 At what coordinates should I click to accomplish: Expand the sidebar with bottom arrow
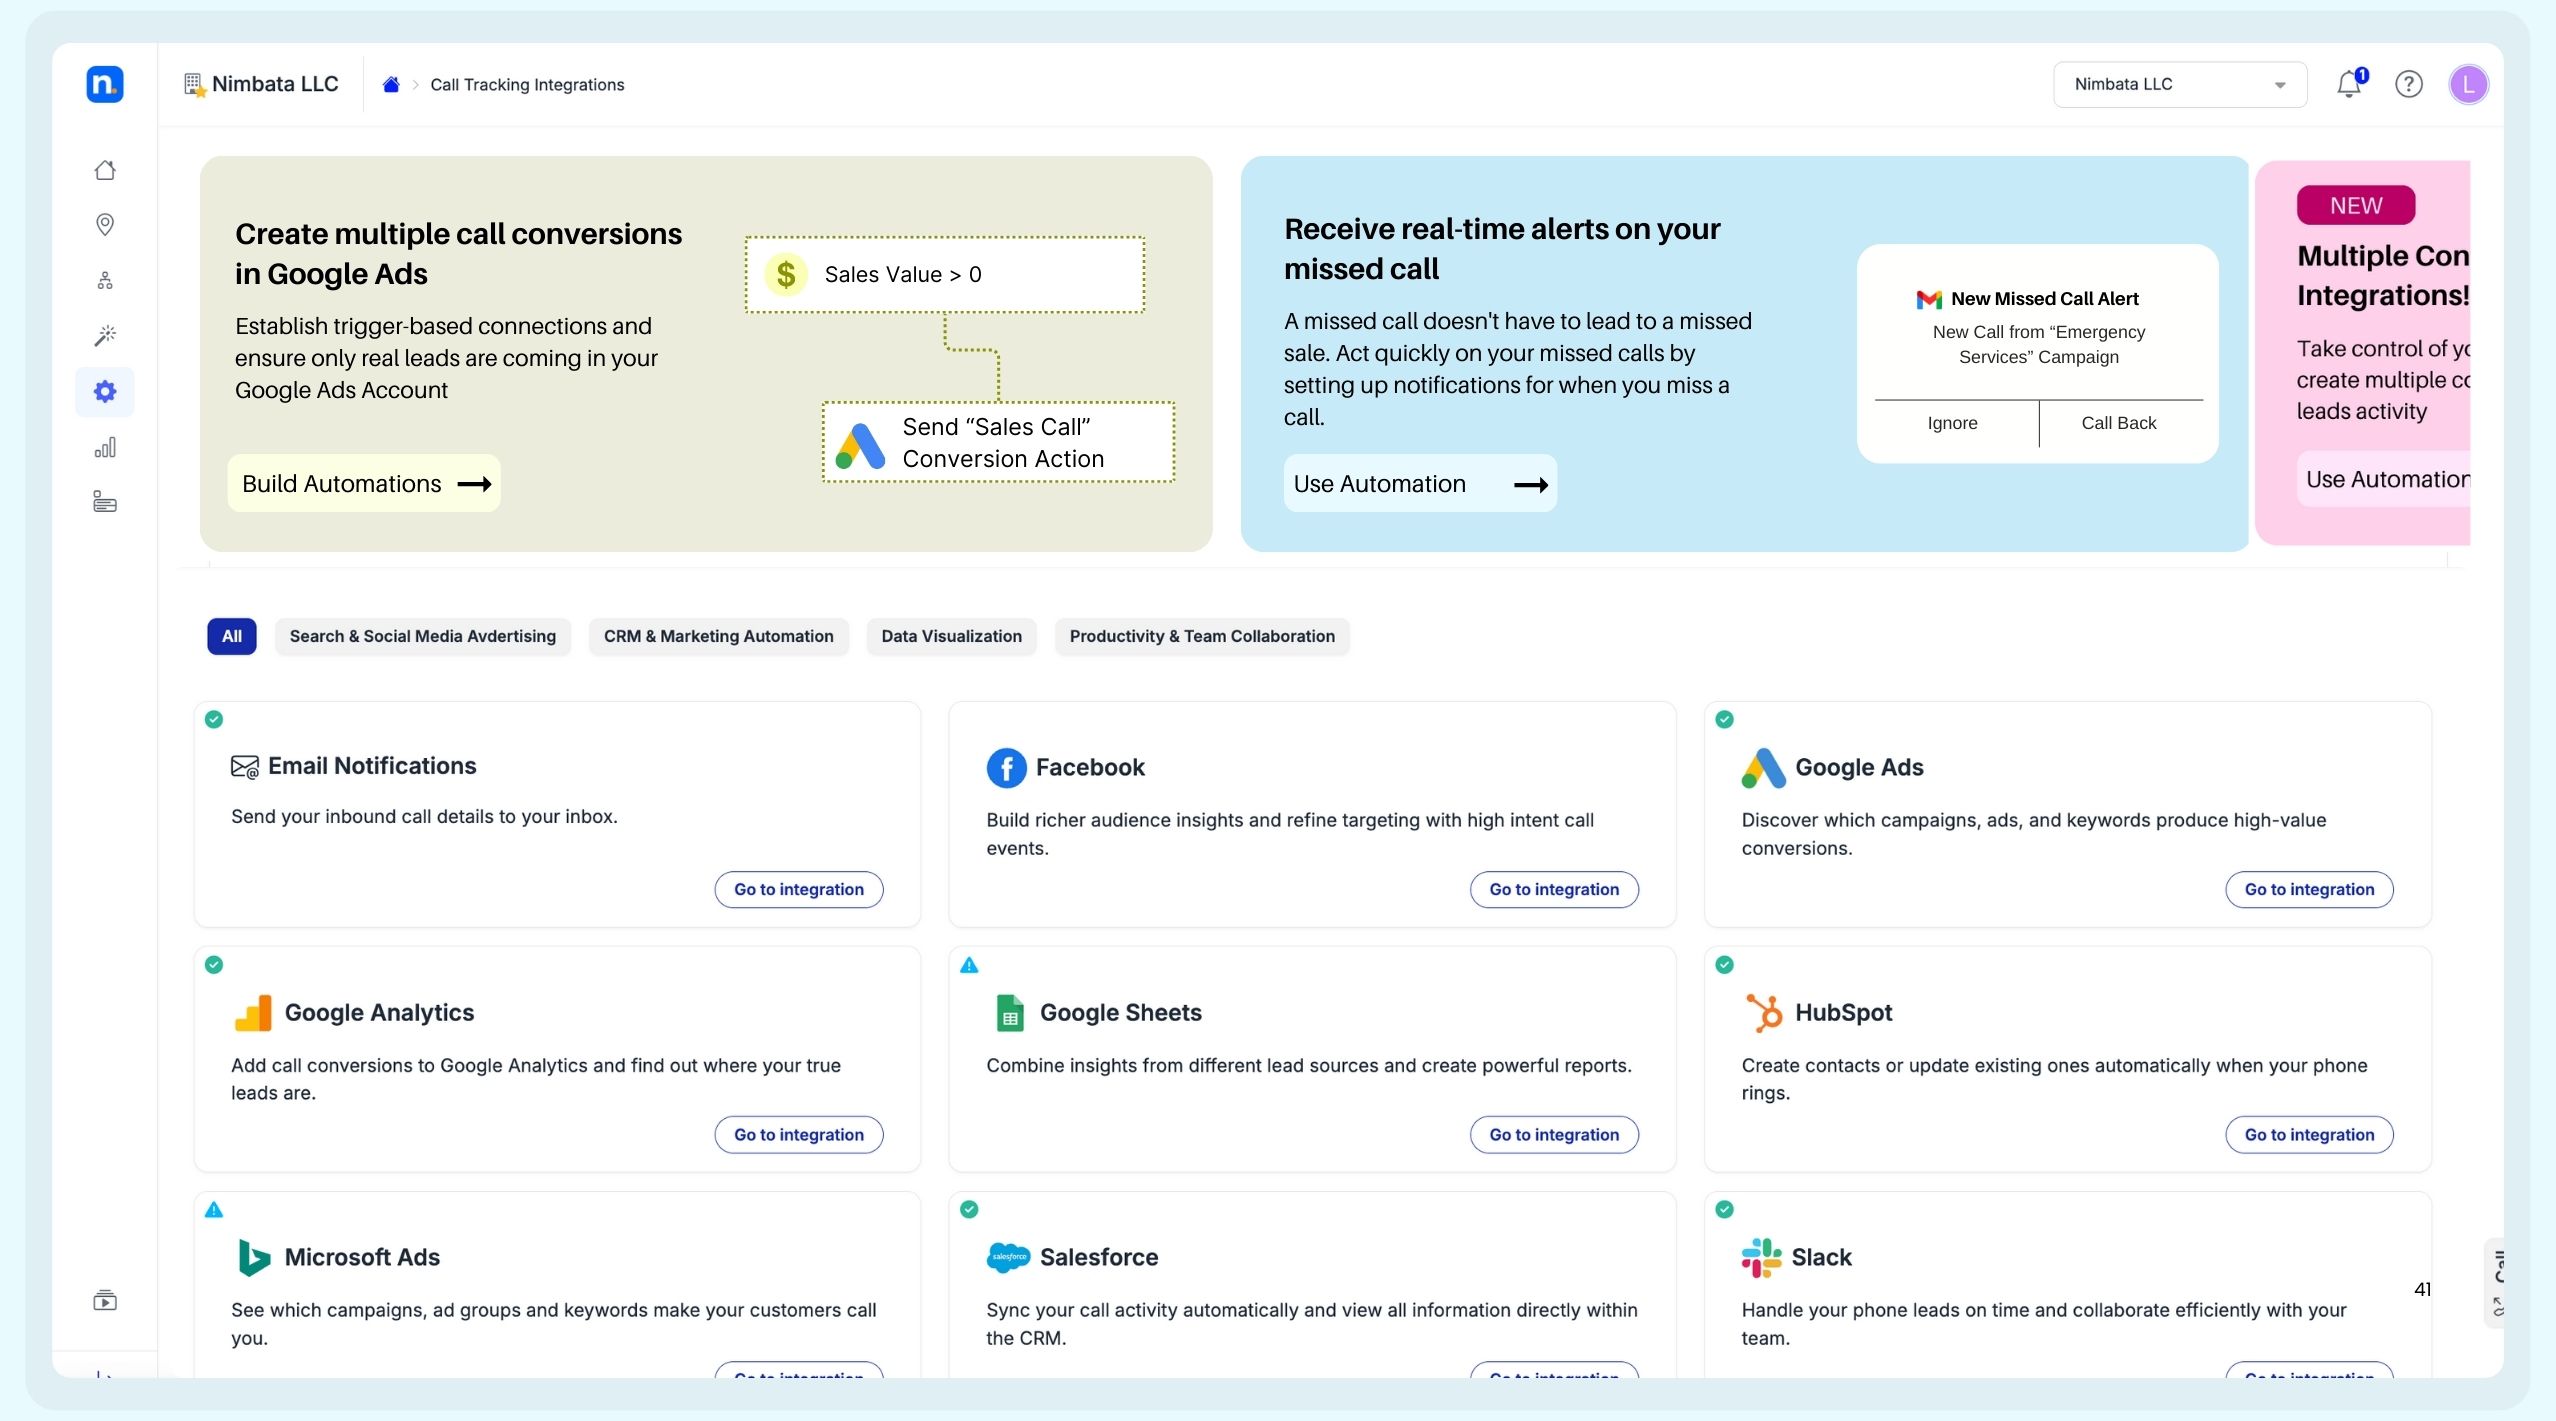(105, 1374)
